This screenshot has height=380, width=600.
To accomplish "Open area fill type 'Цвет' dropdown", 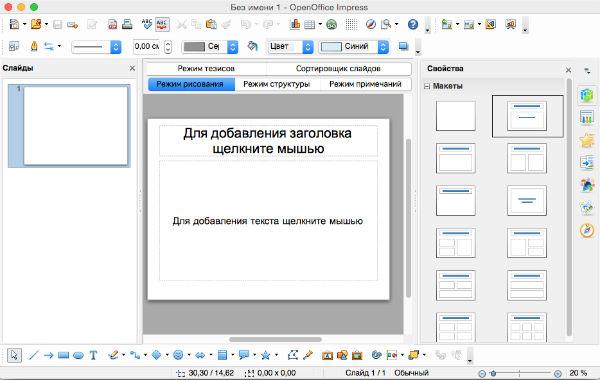I will pos(290,47).
